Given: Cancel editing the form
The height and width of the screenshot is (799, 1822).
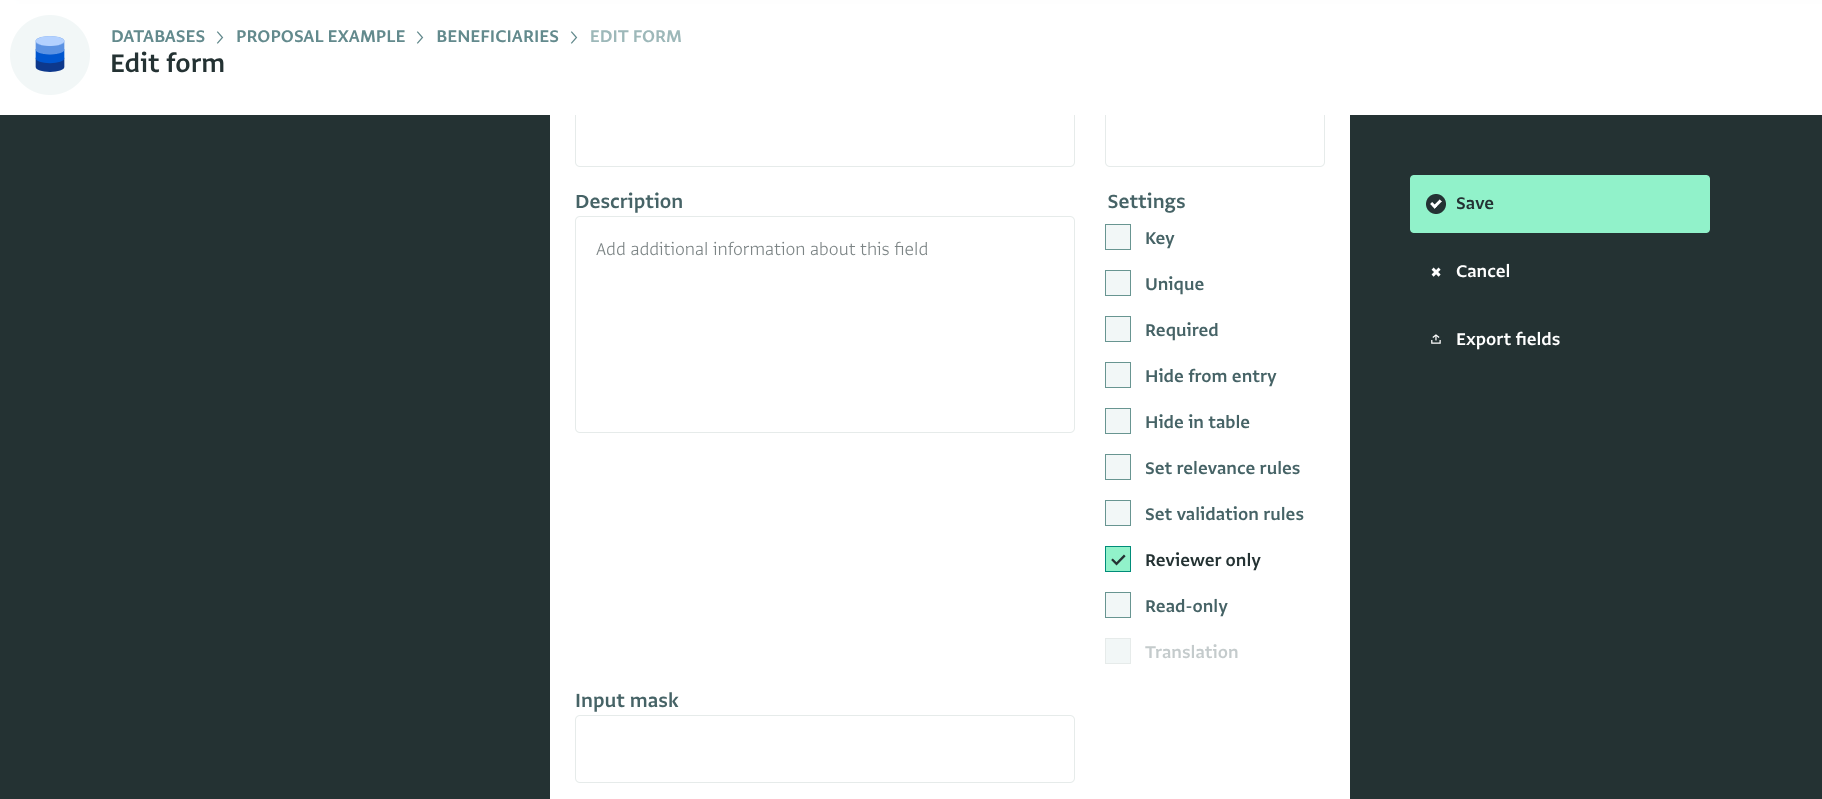Looking at the screenshot, I should [1559, 271].
